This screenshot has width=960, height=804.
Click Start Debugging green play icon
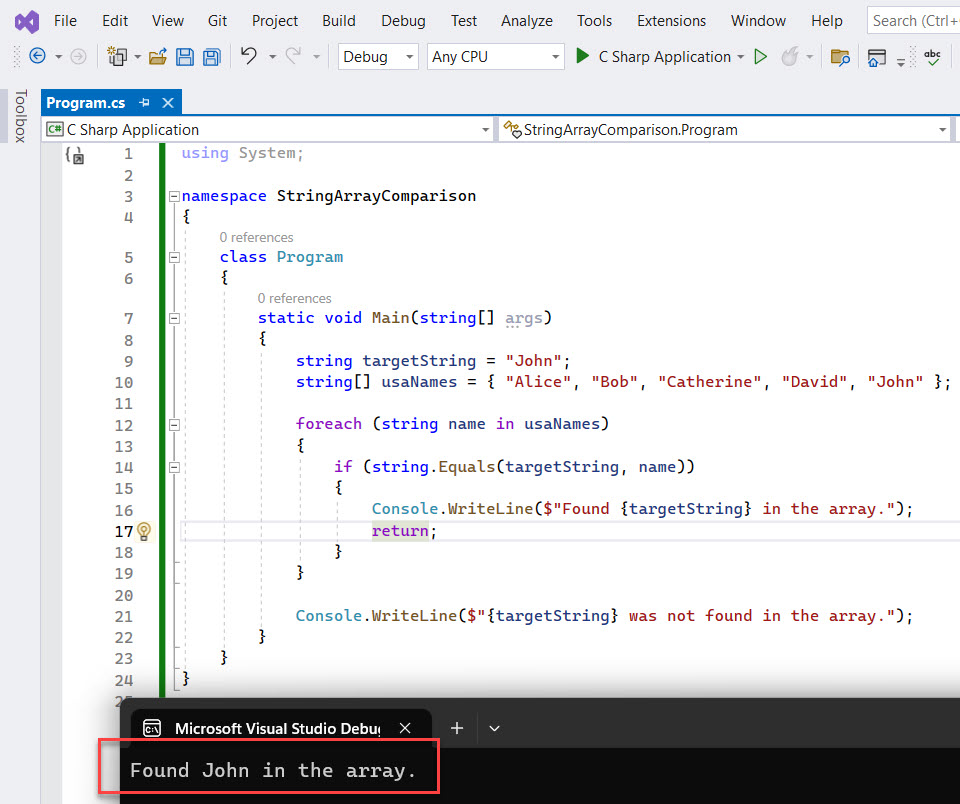tap(583, 57)
